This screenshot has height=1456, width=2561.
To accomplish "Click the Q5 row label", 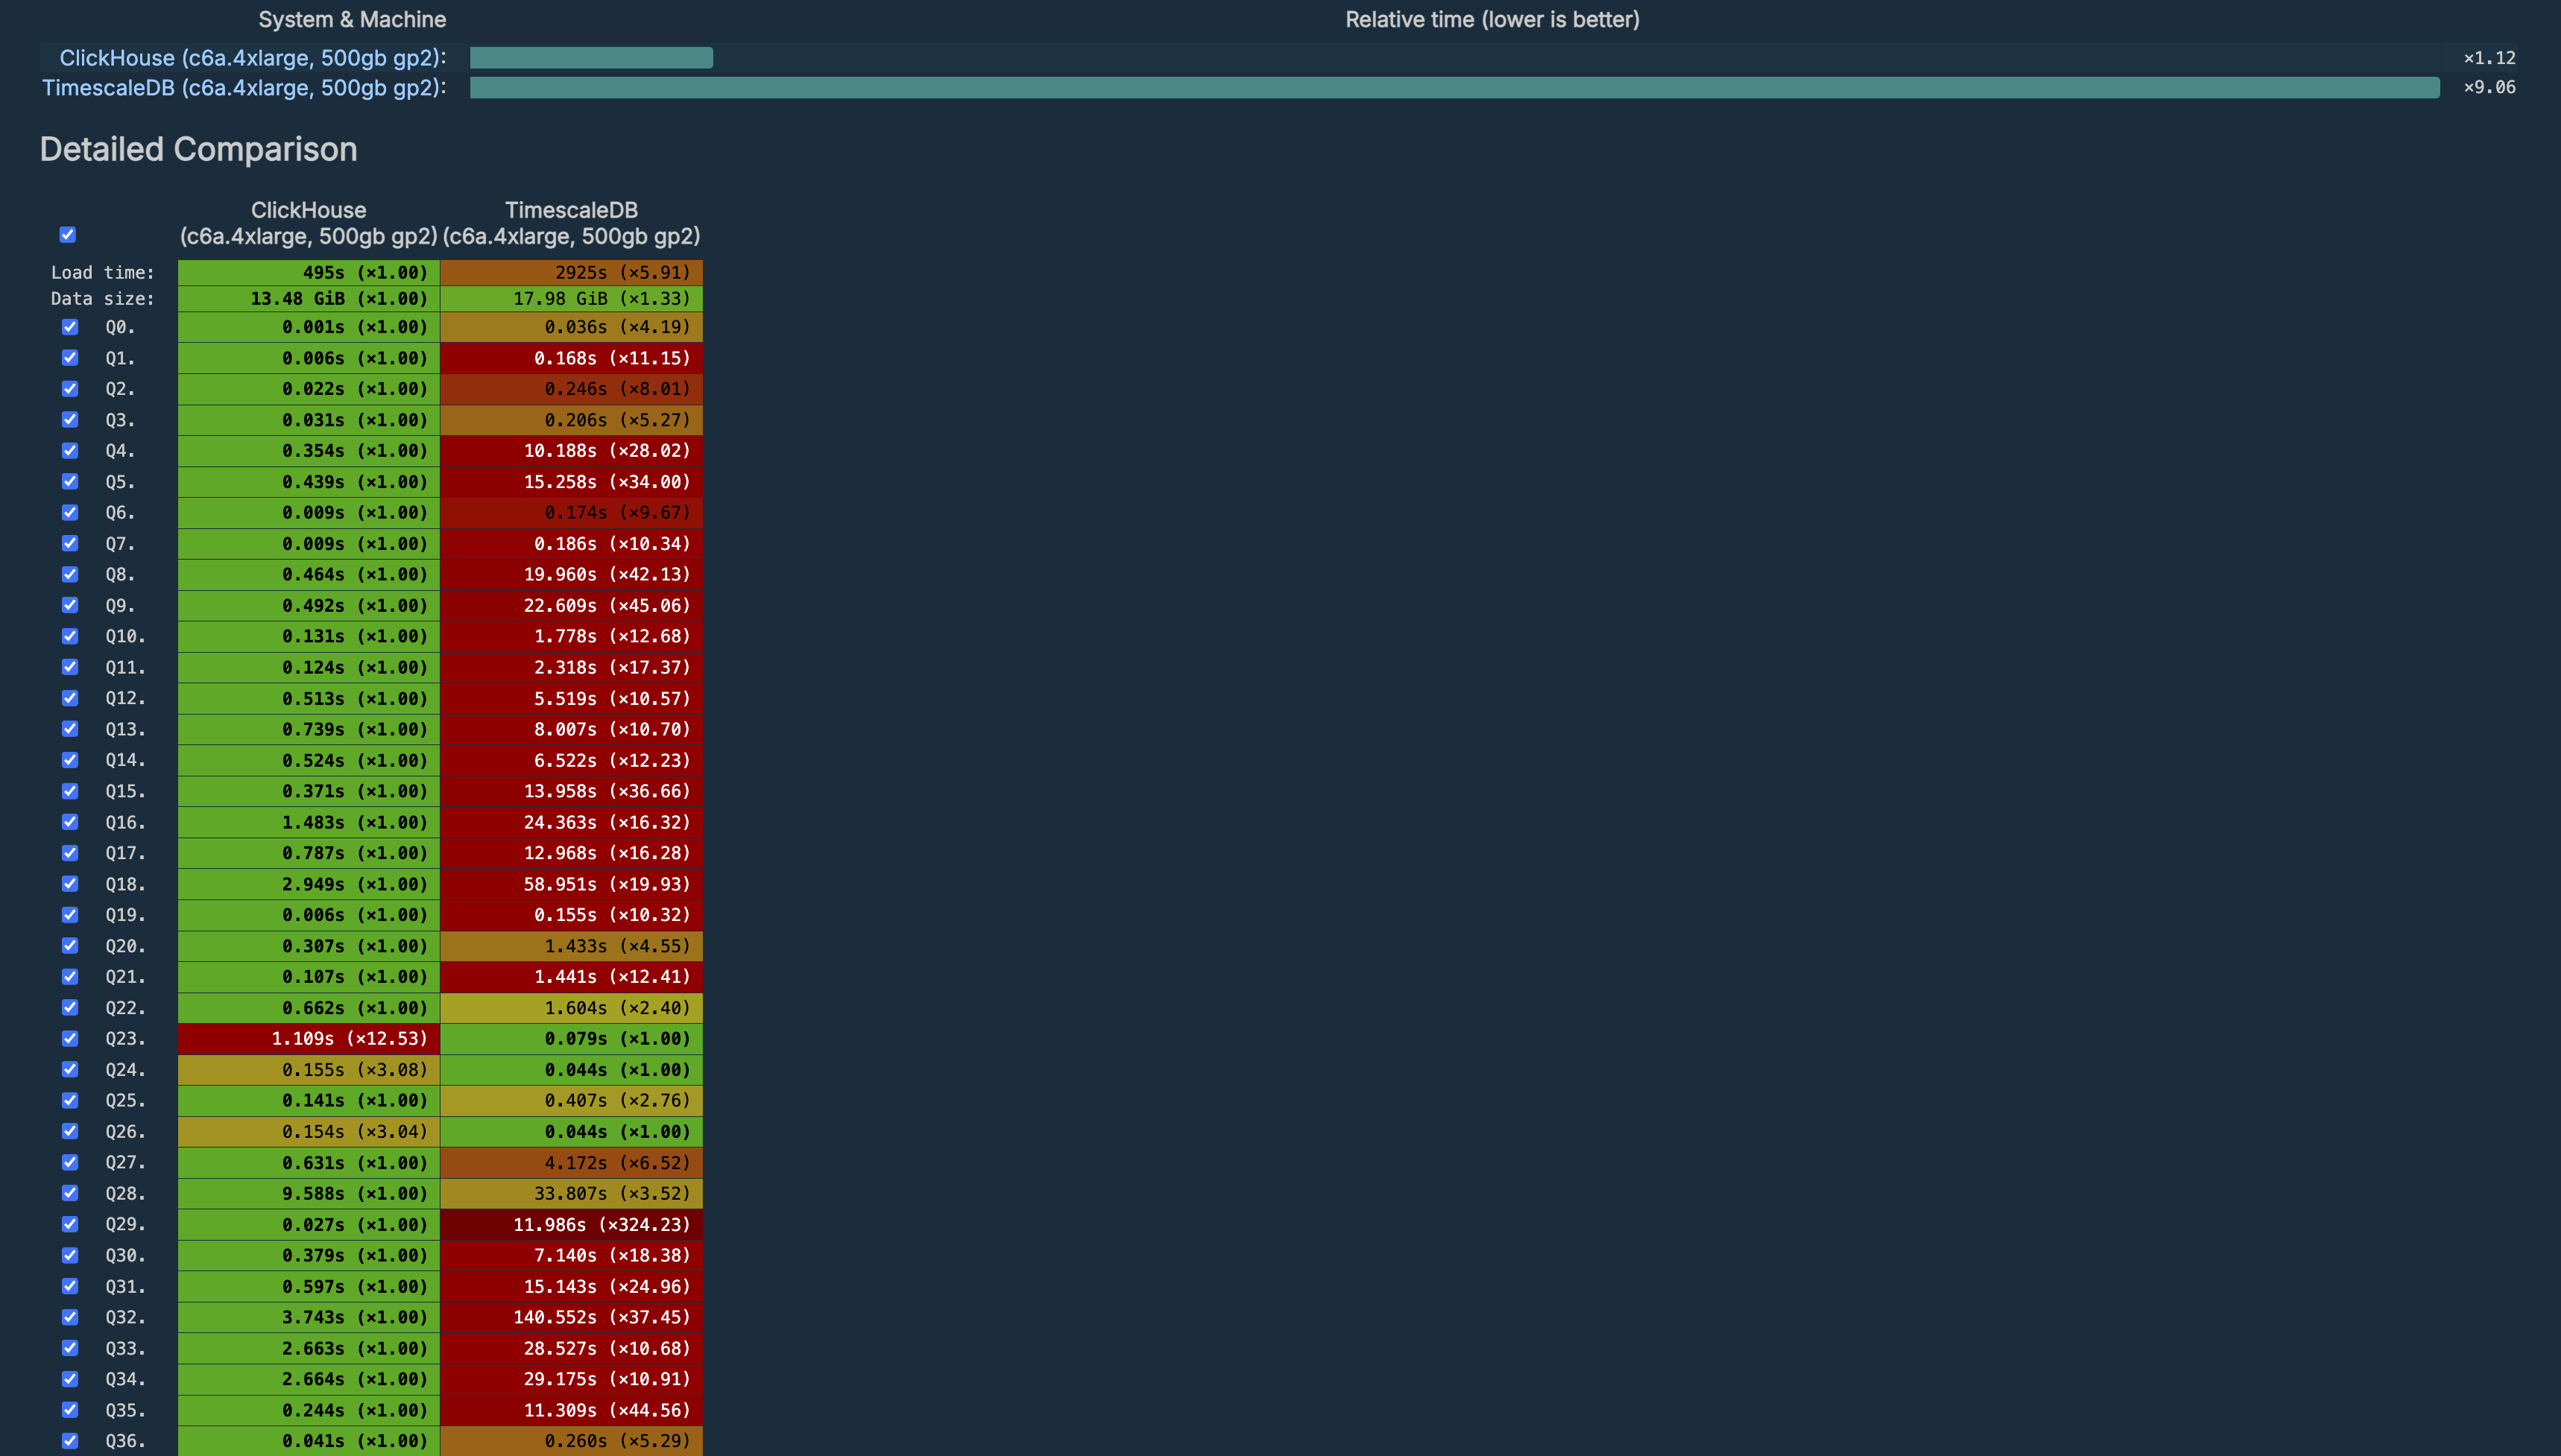I will [120, 482].
